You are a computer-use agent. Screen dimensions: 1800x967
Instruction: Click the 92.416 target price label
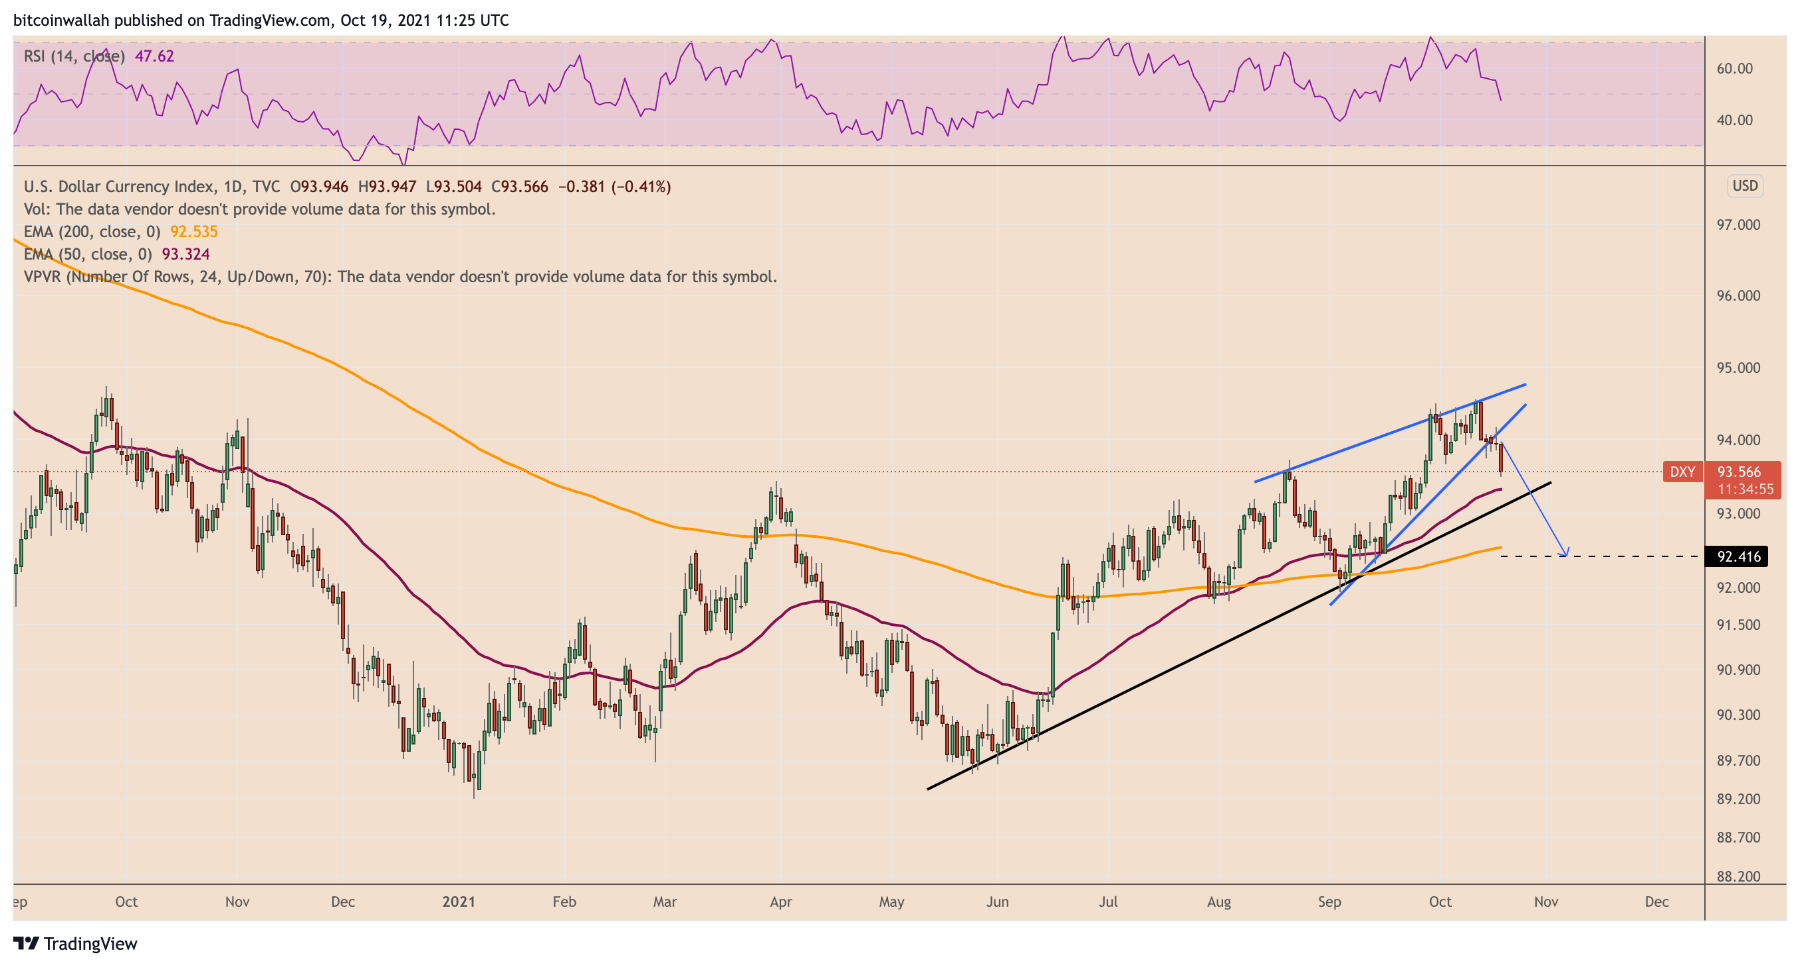click(x=1738, y=557)
